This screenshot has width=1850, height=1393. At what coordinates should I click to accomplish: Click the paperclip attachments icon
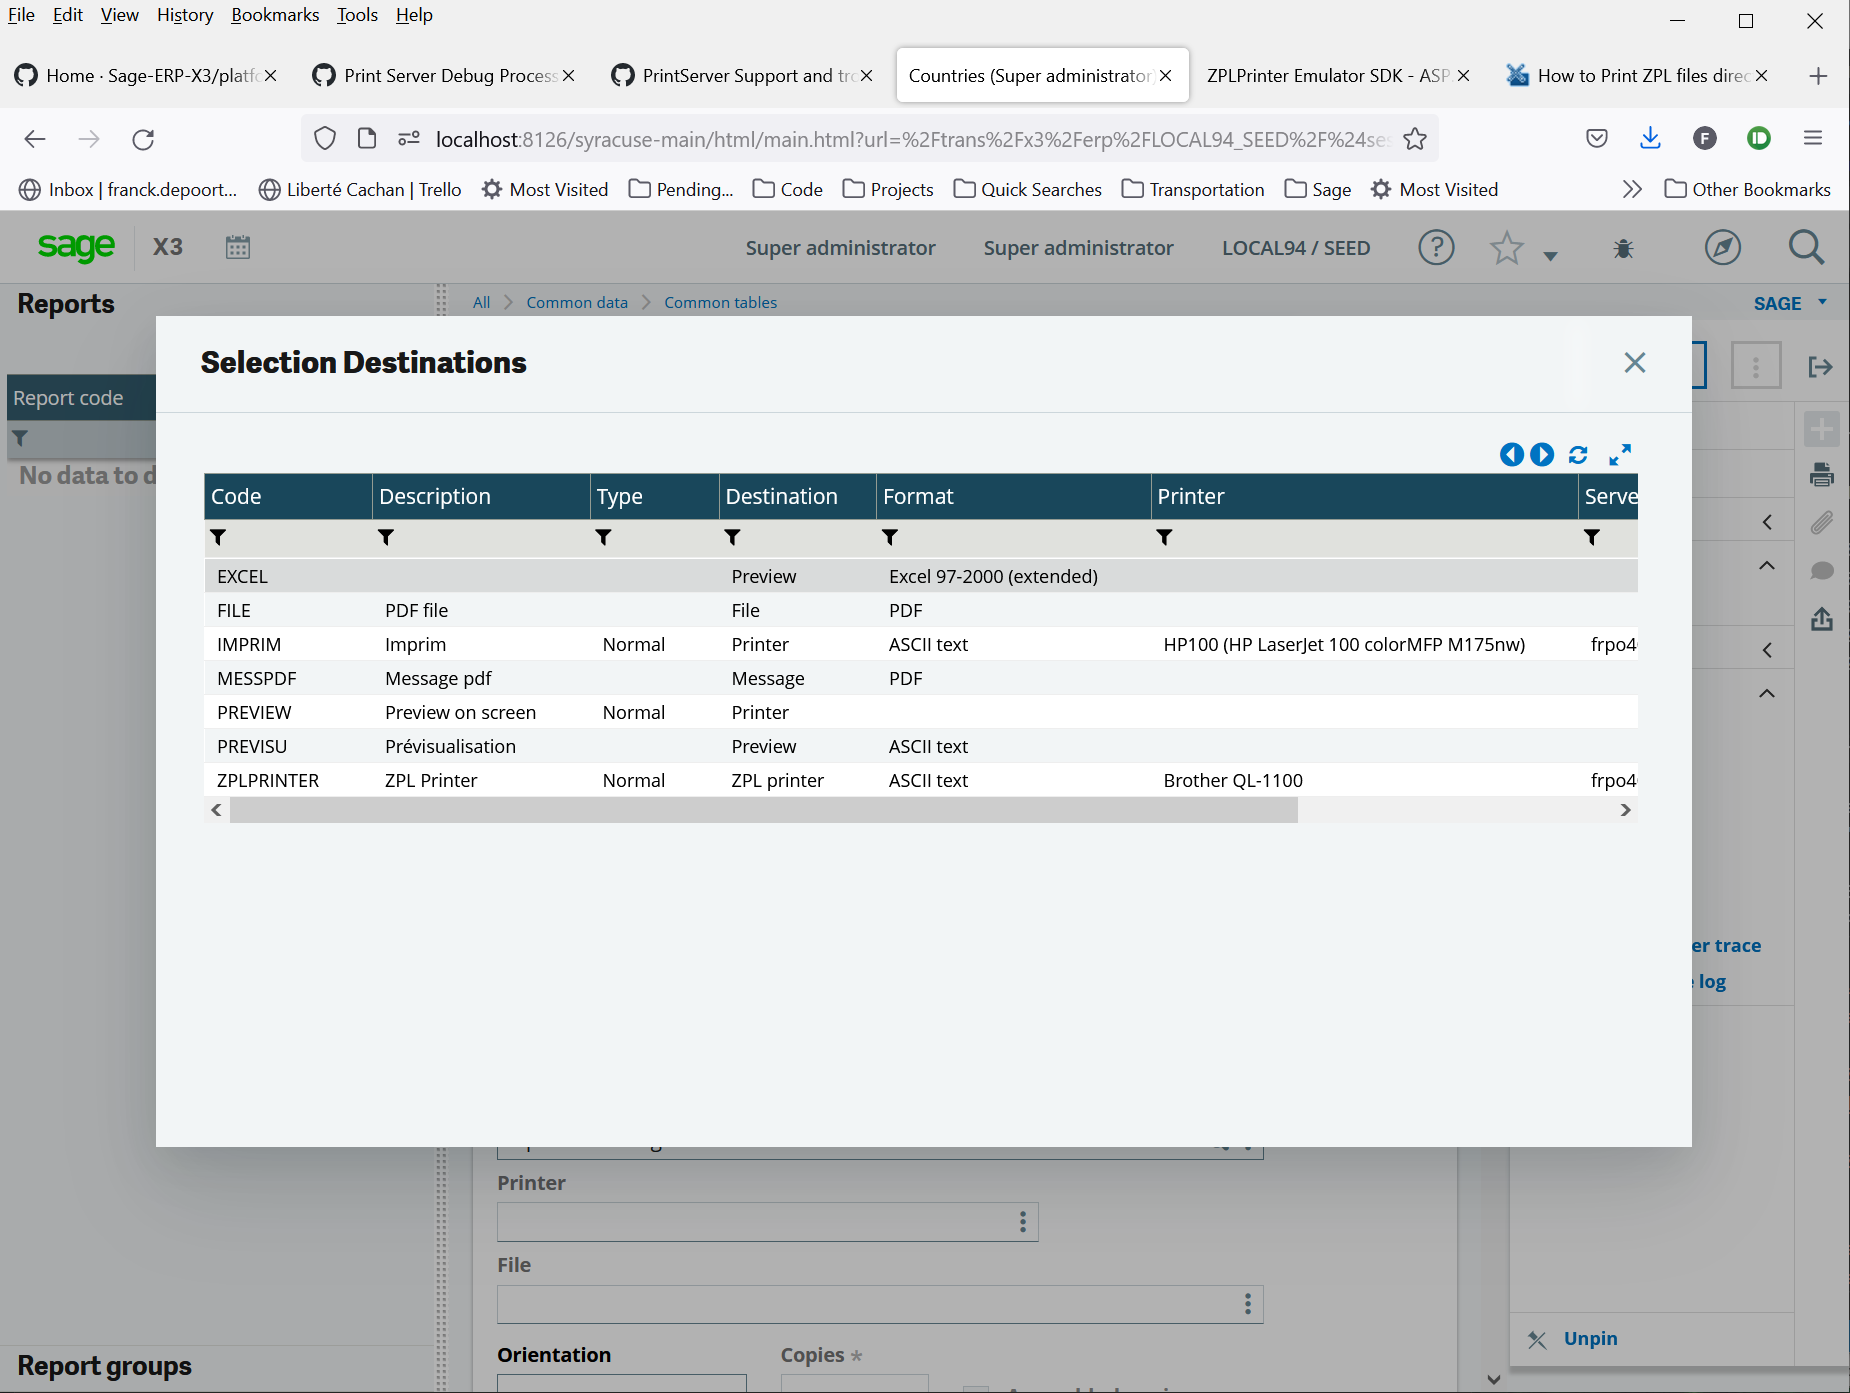1822,522
